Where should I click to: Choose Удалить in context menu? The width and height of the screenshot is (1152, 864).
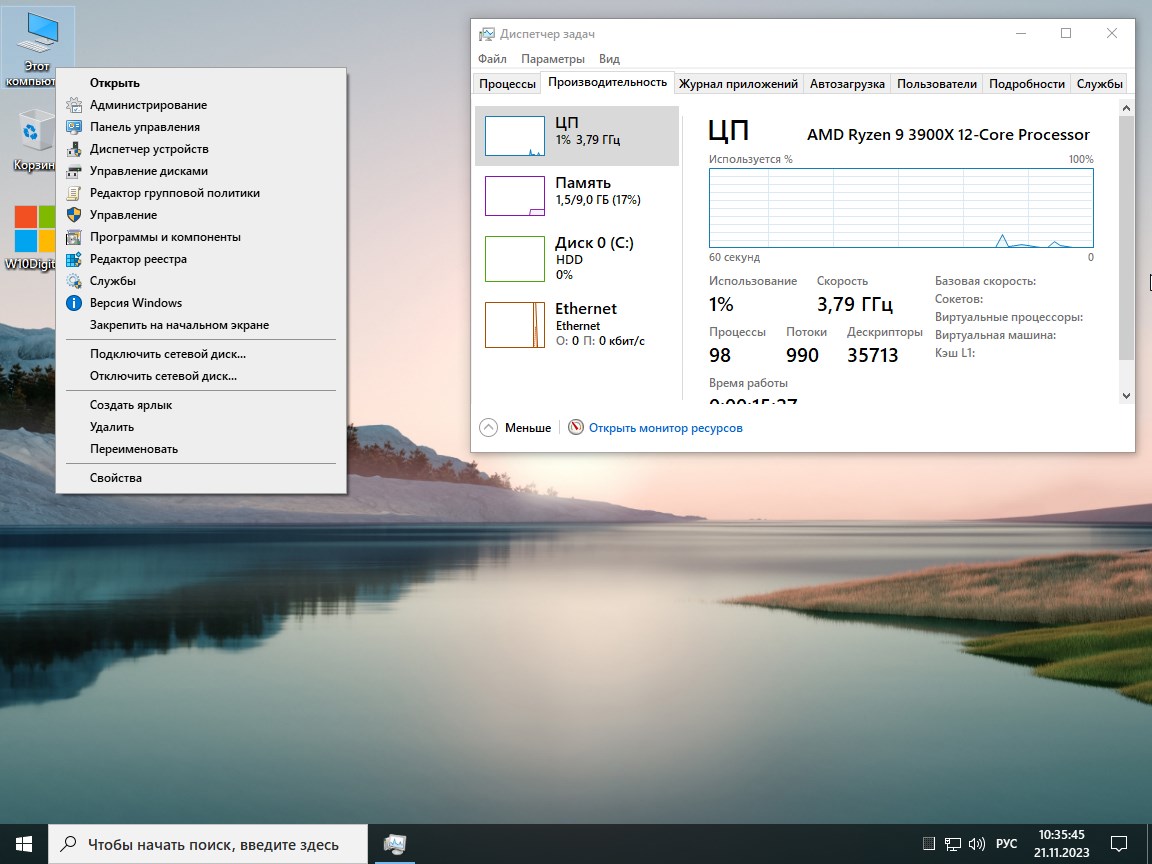tap(201, 427)
